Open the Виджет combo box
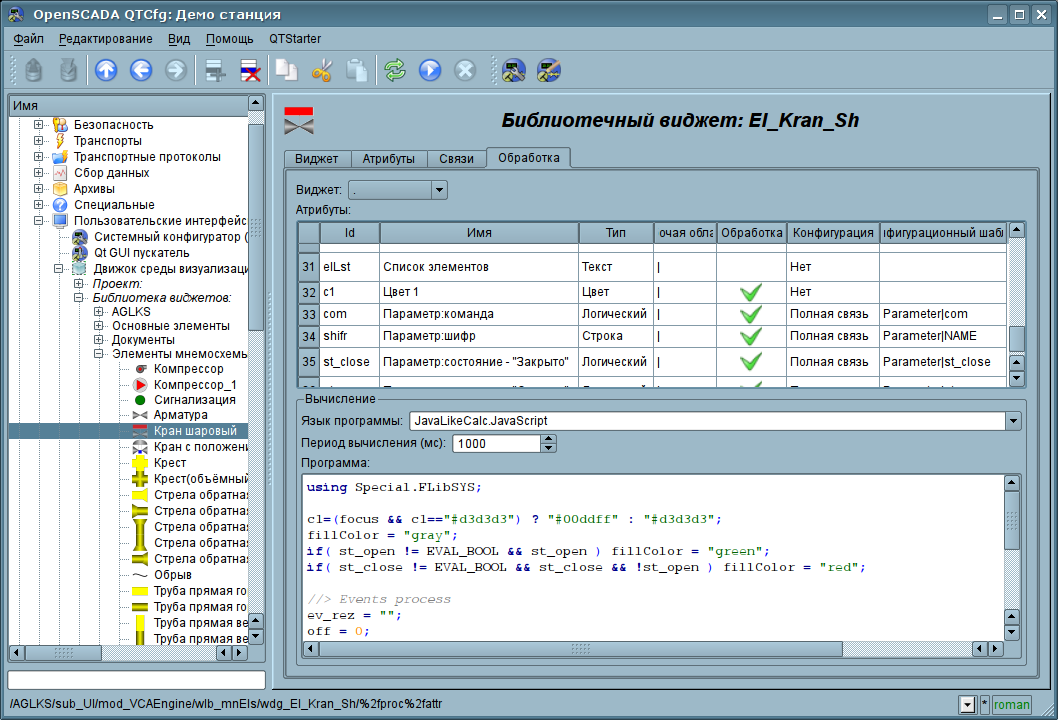Viewport: 1058px width, 720px height. [397, 190]
